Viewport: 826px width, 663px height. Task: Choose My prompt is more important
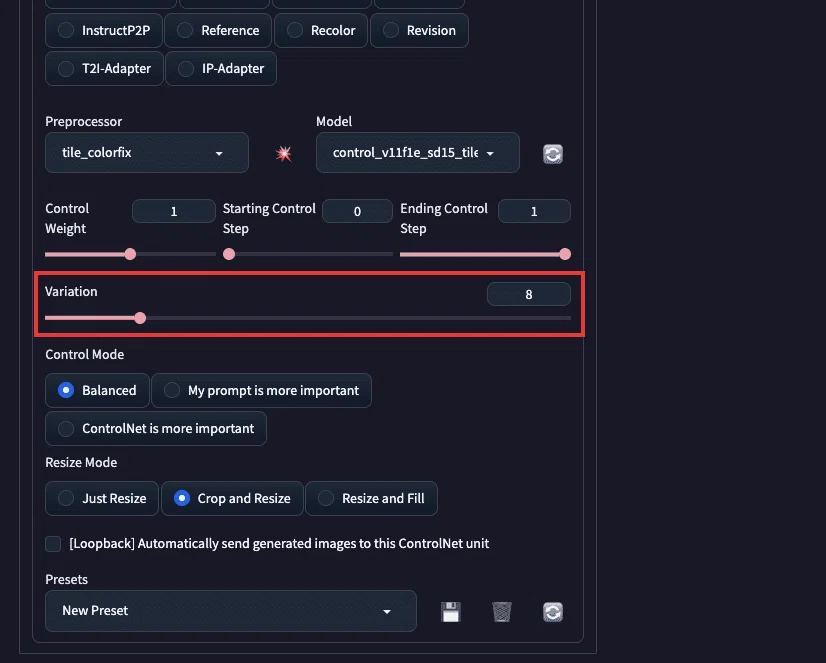[261, 390]
